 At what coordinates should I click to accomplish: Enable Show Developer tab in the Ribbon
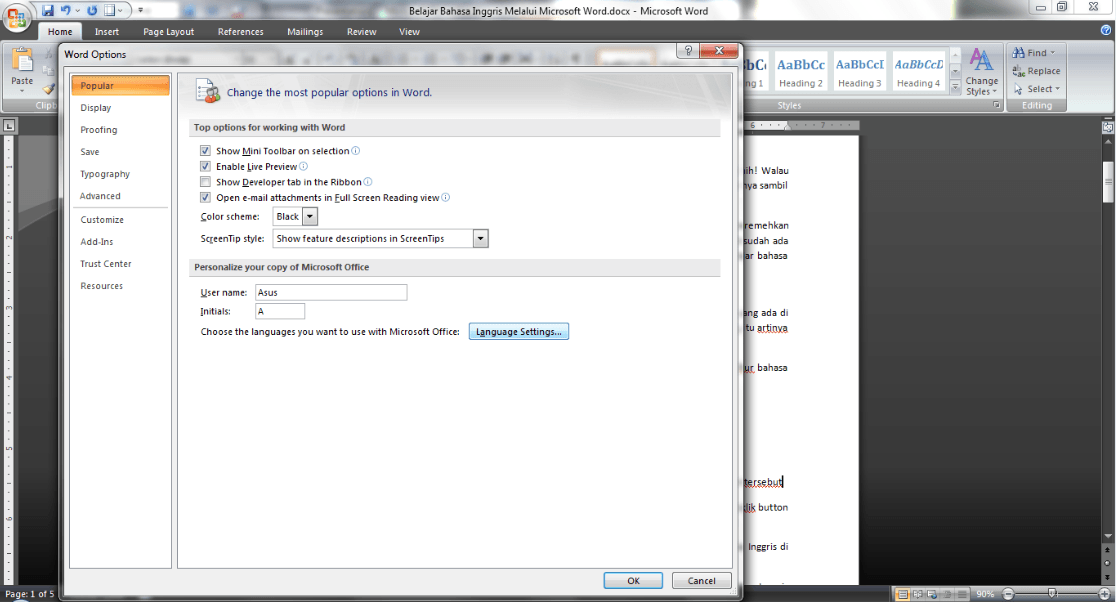(205, 182)
